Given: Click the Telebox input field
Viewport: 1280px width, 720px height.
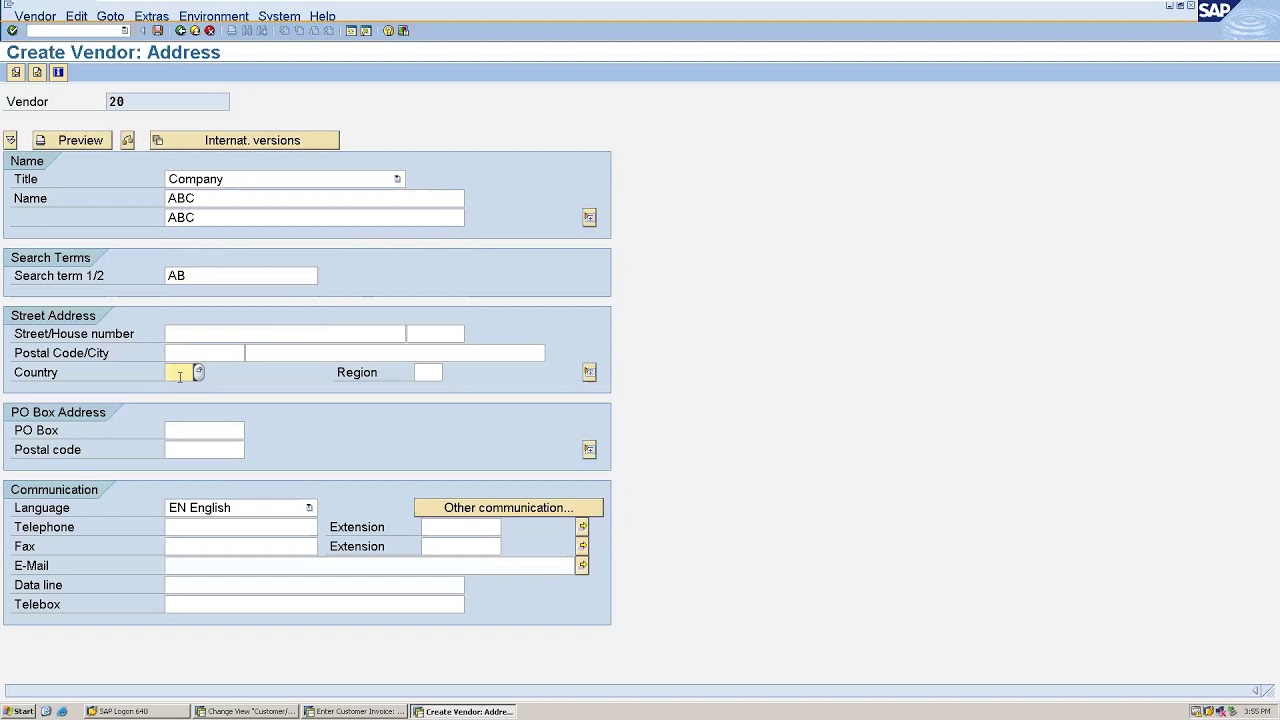Looking at the screenshot, I should coord(314,604).
